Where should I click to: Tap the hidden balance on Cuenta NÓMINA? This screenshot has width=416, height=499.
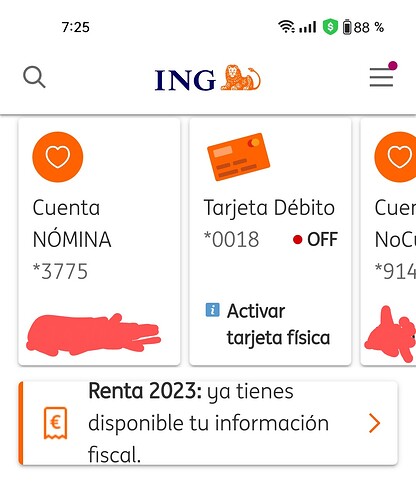tap(93, 335)
